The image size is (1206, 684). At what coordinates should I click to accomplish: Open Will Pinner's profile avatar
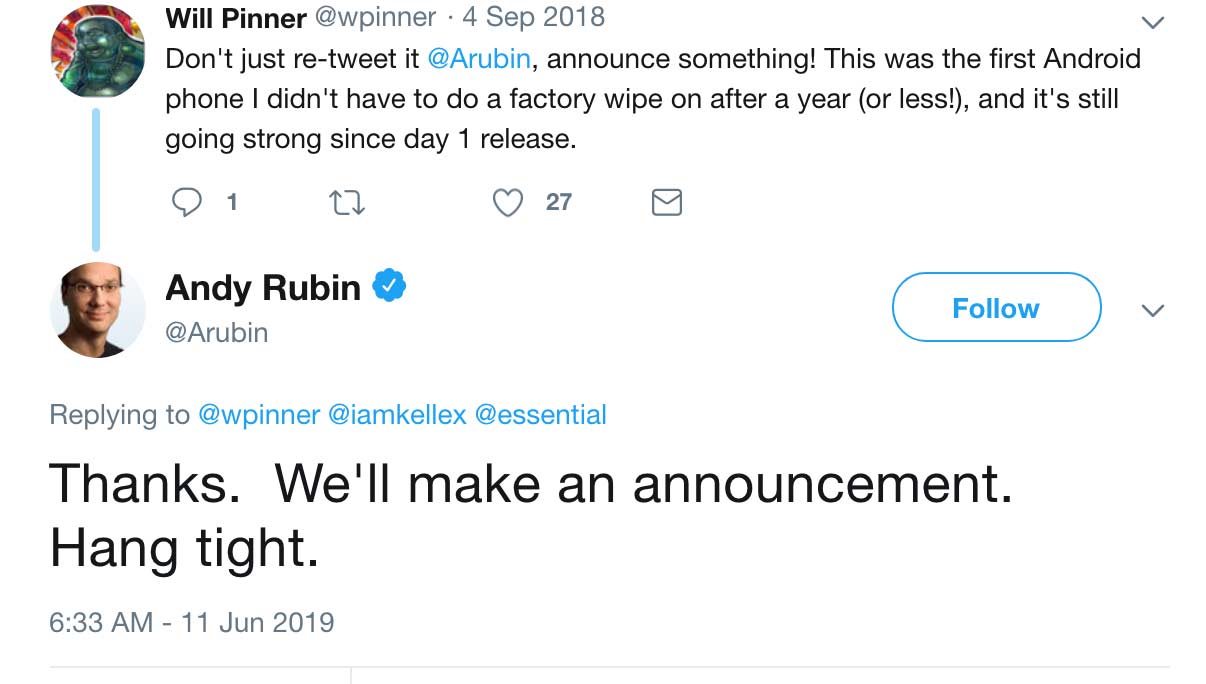(x=98, y=51)
